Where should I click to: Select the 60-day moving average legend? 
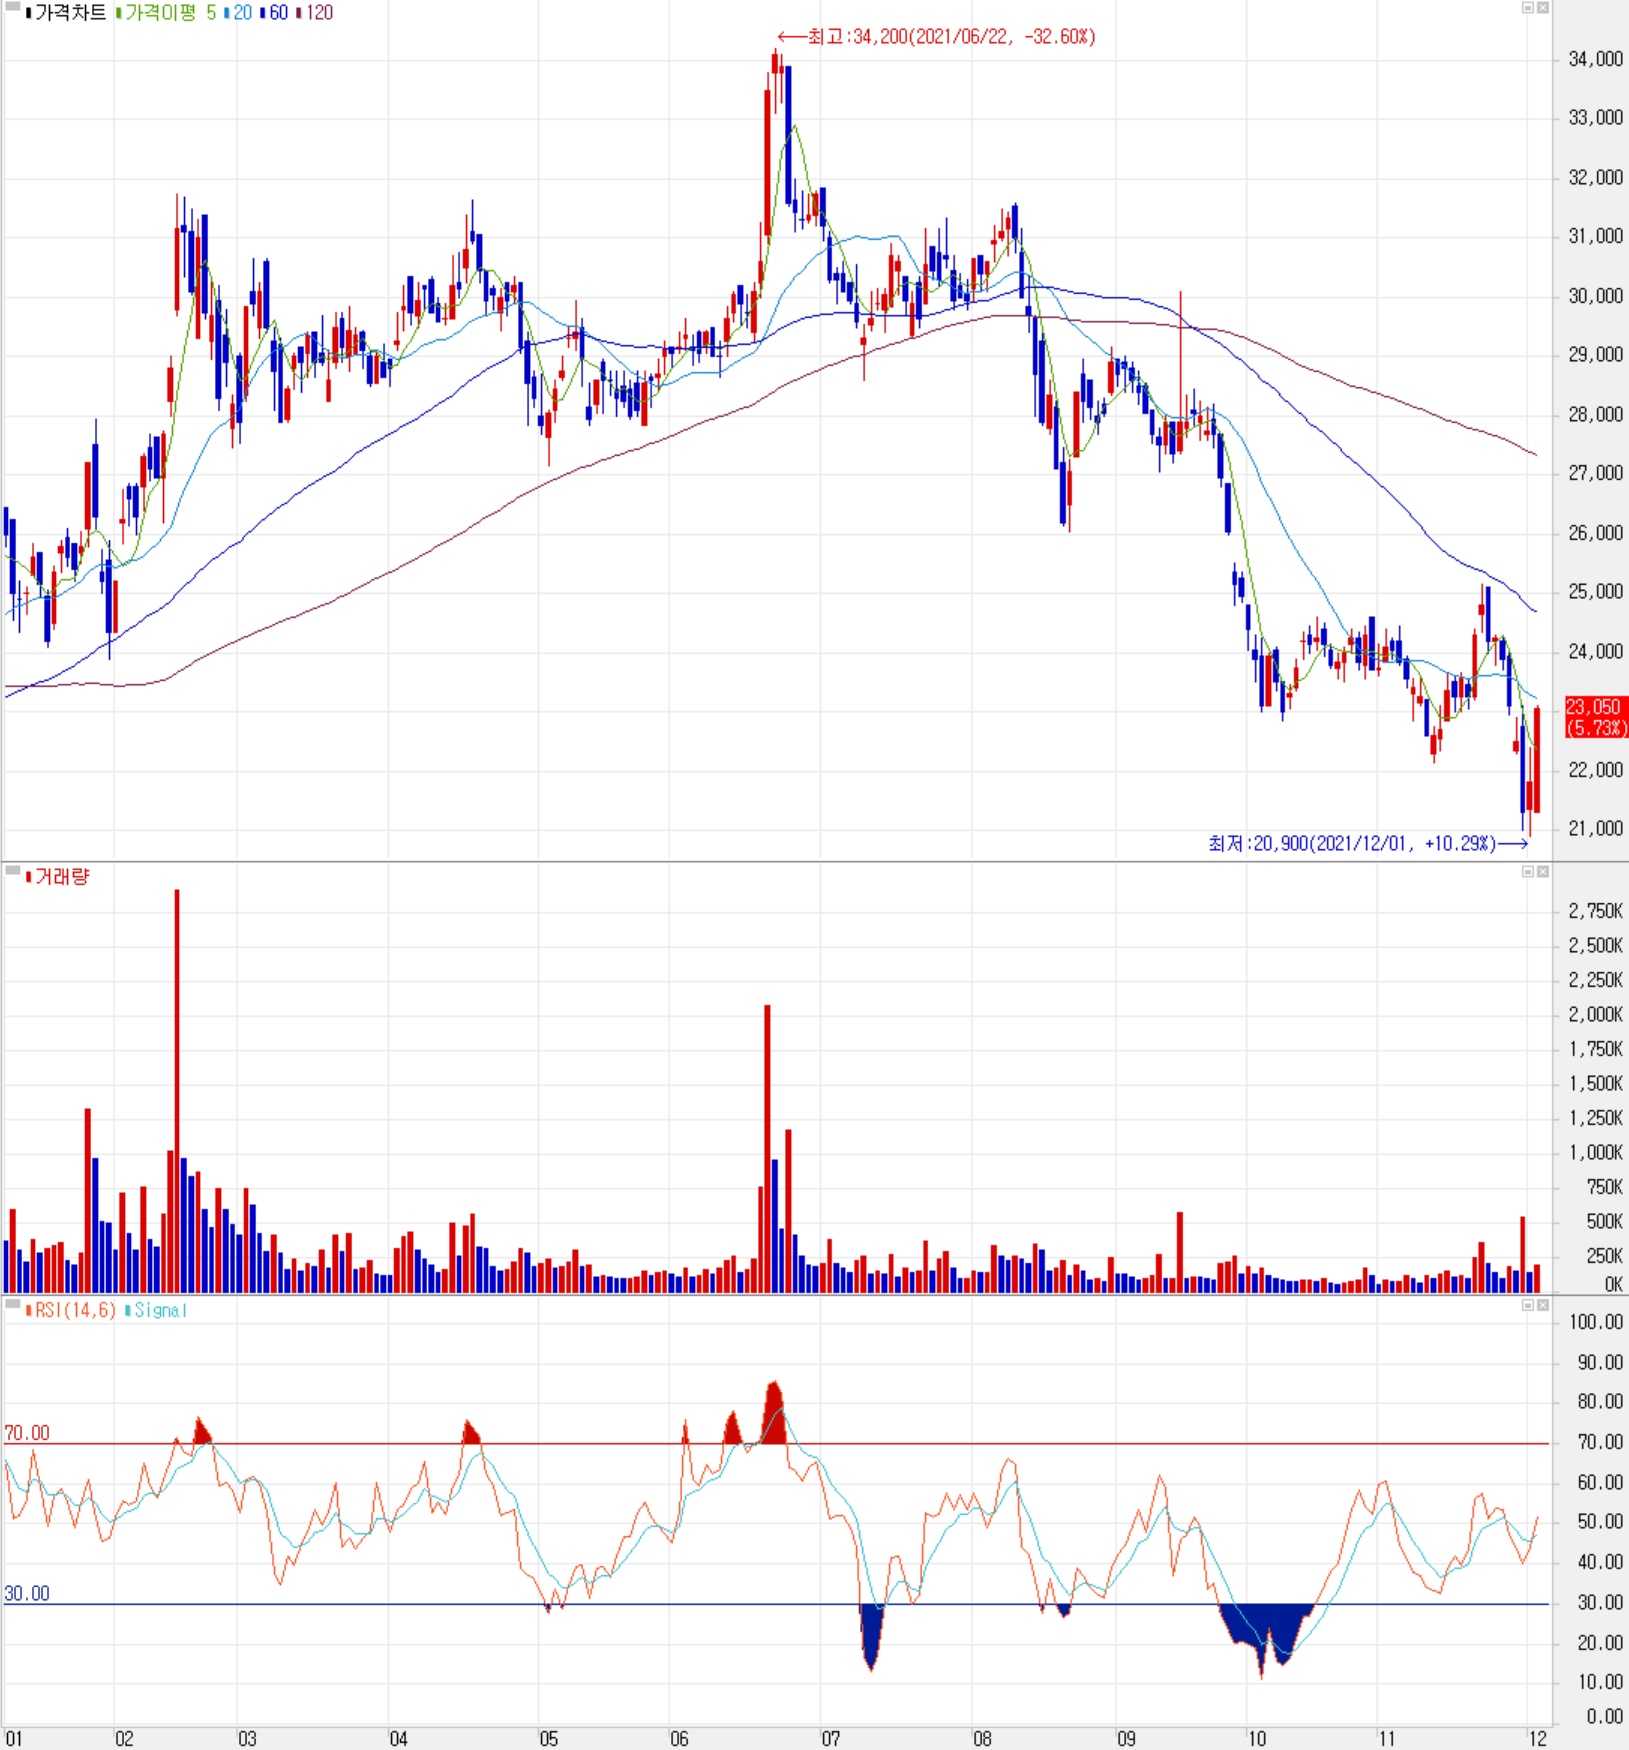point(278,13)
